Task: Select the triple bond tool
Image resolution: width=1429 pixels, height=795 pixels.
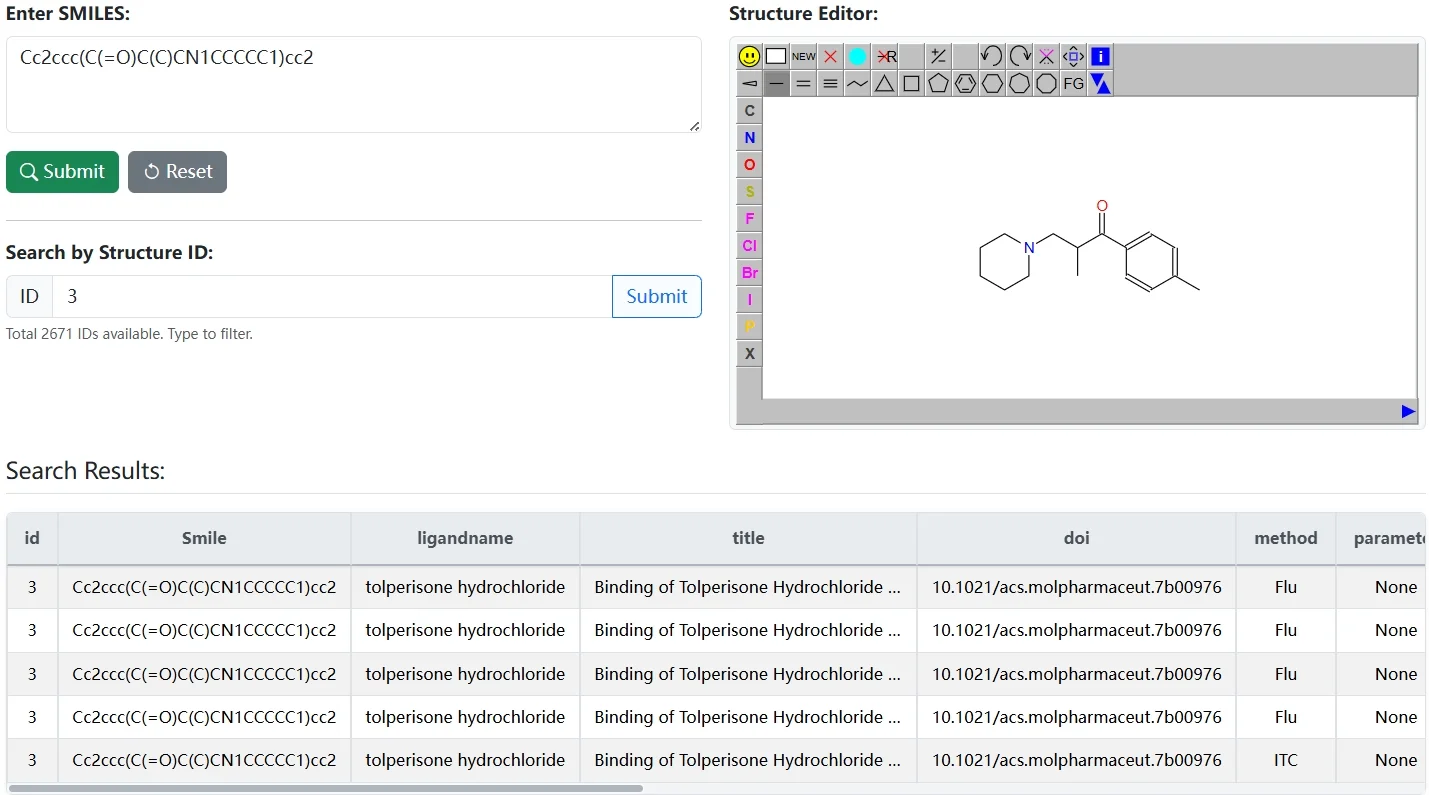Action: tap(830, 84)
